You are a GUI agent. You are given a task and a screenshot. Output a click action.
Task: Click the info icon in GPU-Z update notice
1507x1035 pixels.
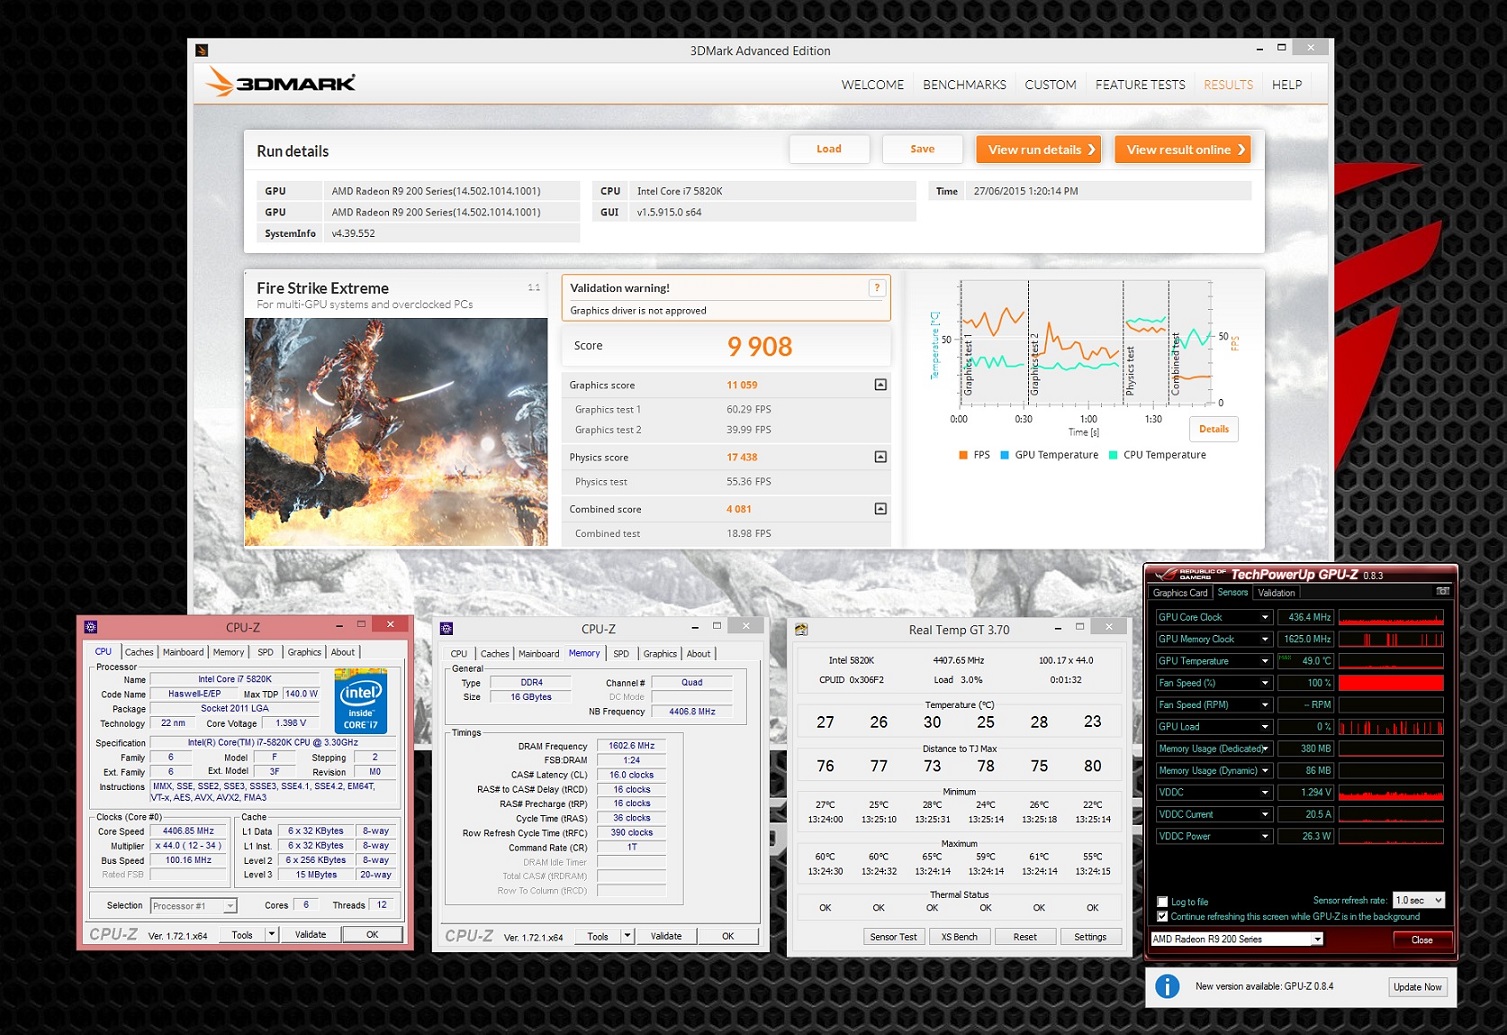coord(1167,986)
